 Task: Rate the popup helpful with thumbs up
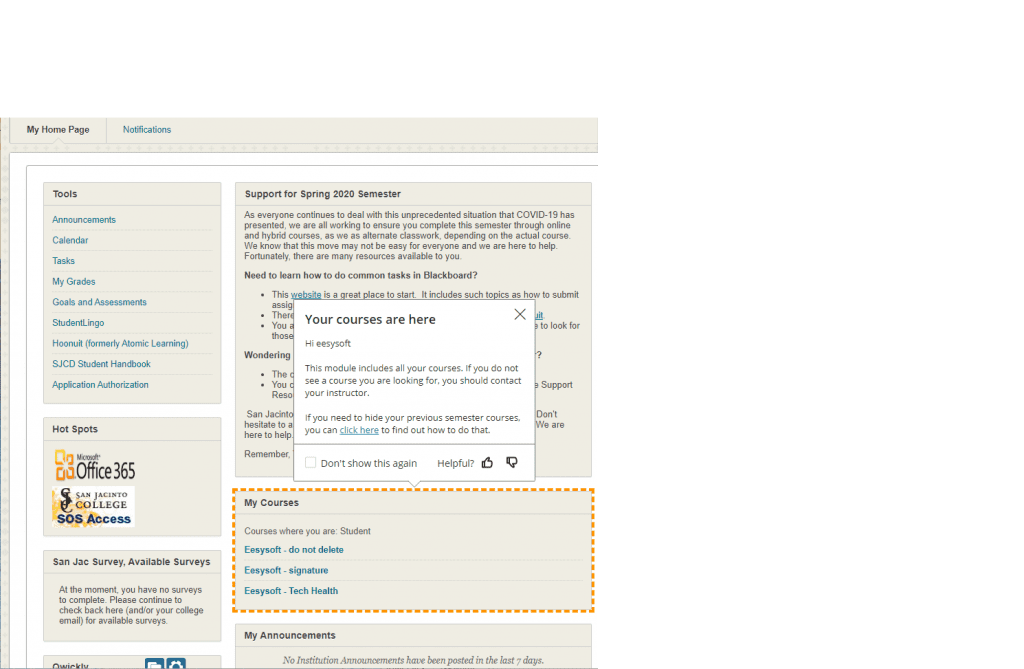click(x=487, y=462)
